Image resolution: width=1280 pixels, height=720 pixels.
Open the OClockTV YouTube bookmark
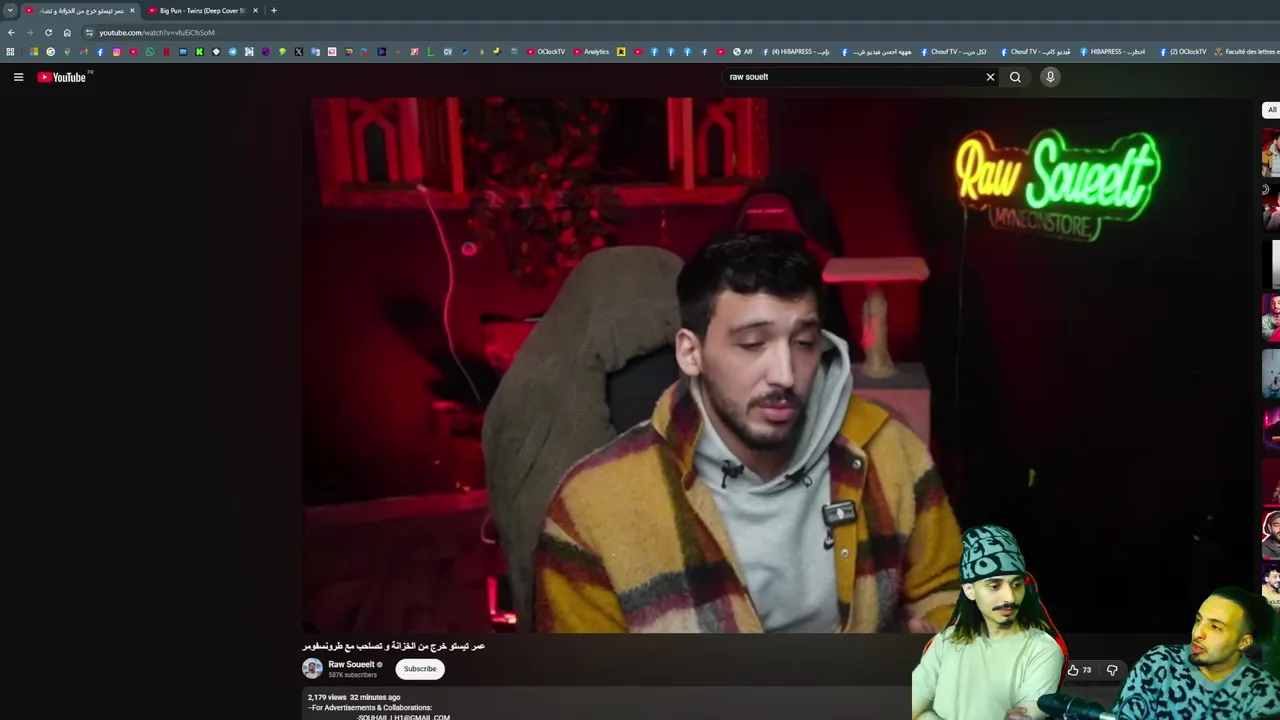(x=546, y=52)
